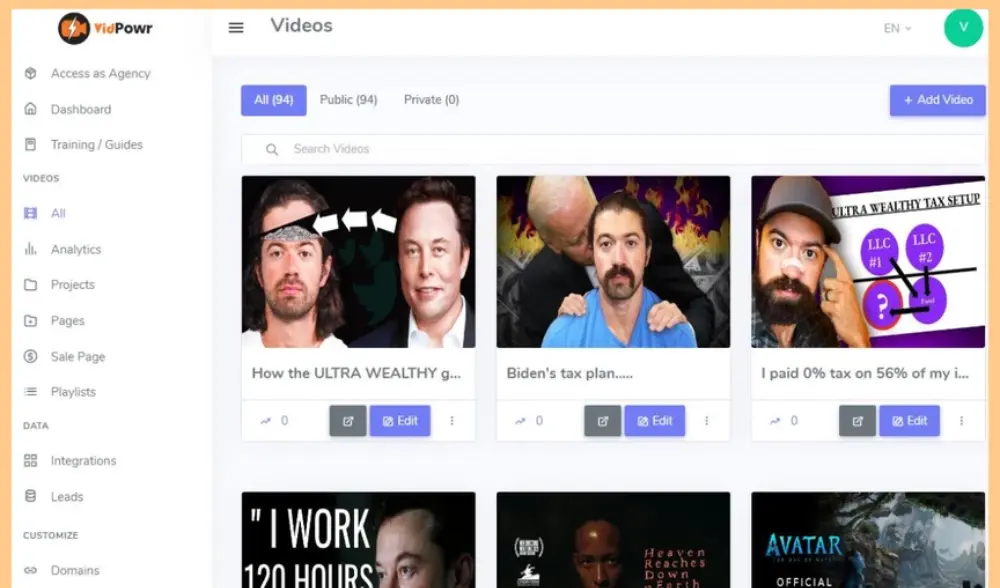Image resolution: width=1000 pixels, height=588 pixels.
Task: Open Projects
Action: (x=73, y=284)
